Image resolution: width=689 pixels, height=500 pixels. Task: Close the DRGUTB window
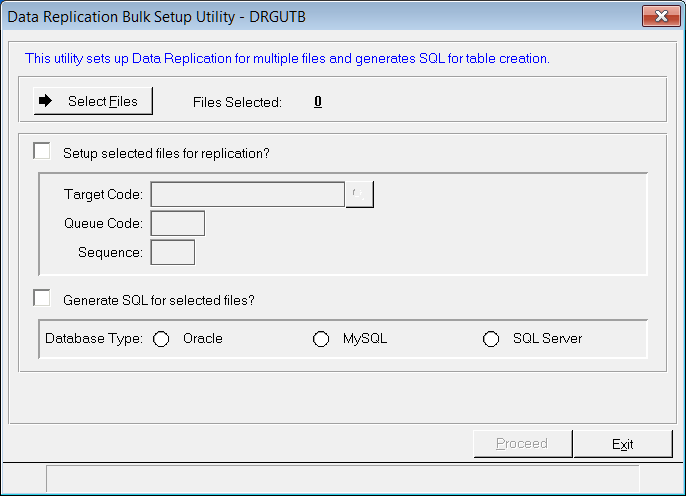click(x=661, y=16)
